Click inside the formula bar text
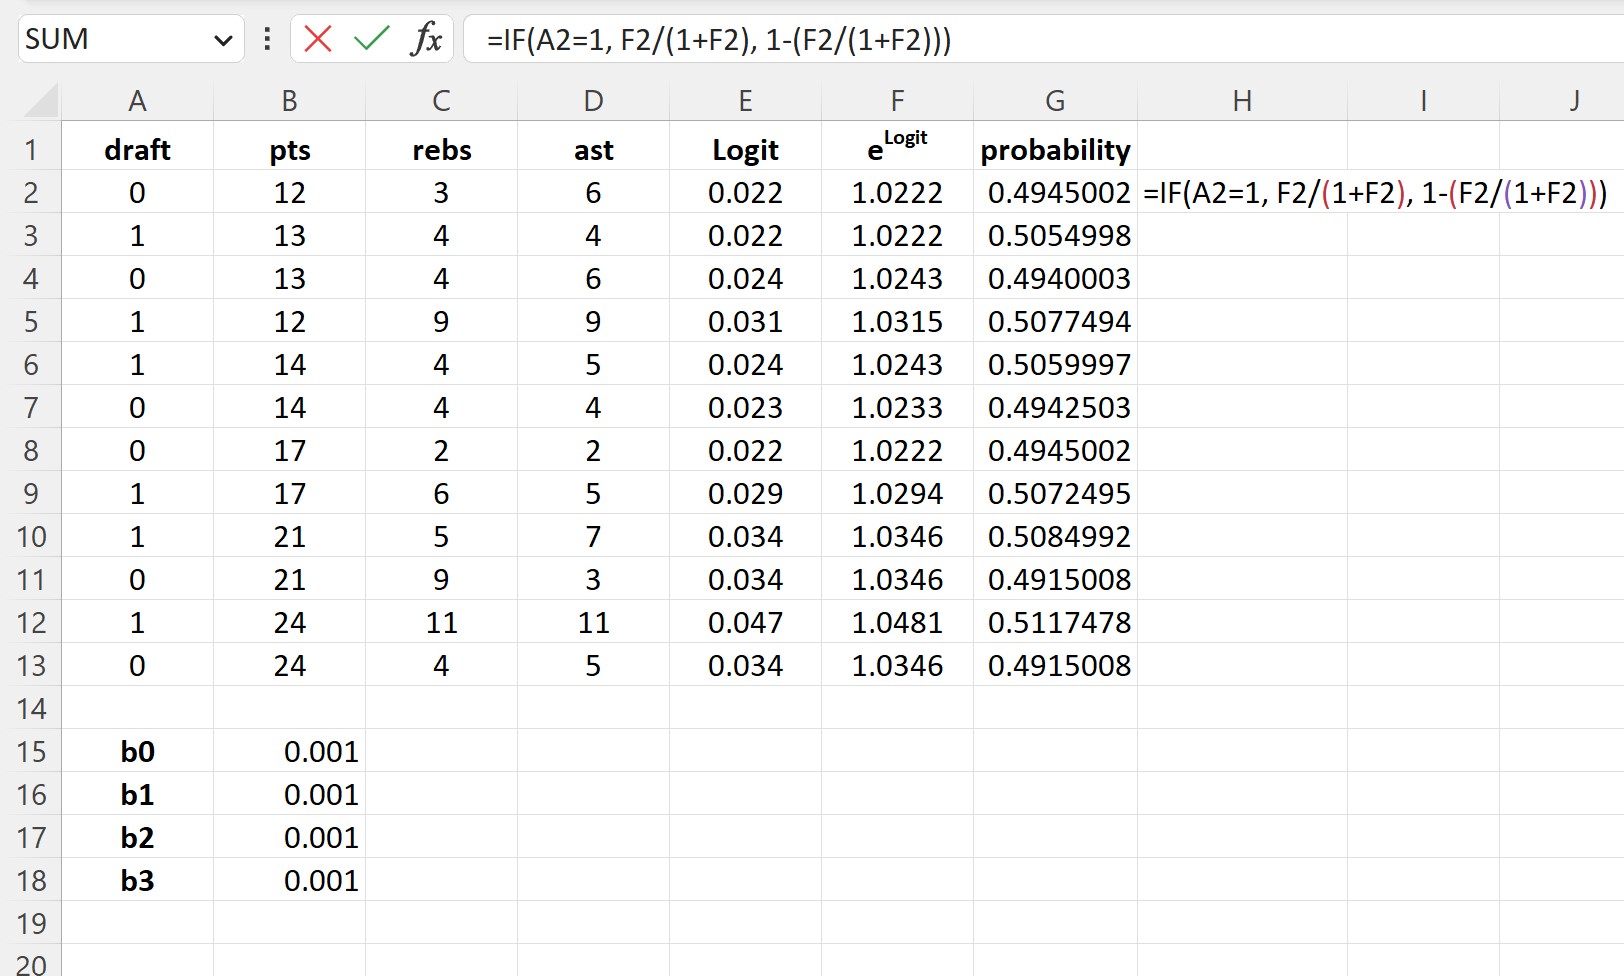The height and width of the screenshot is (976, 1624). 719,40
